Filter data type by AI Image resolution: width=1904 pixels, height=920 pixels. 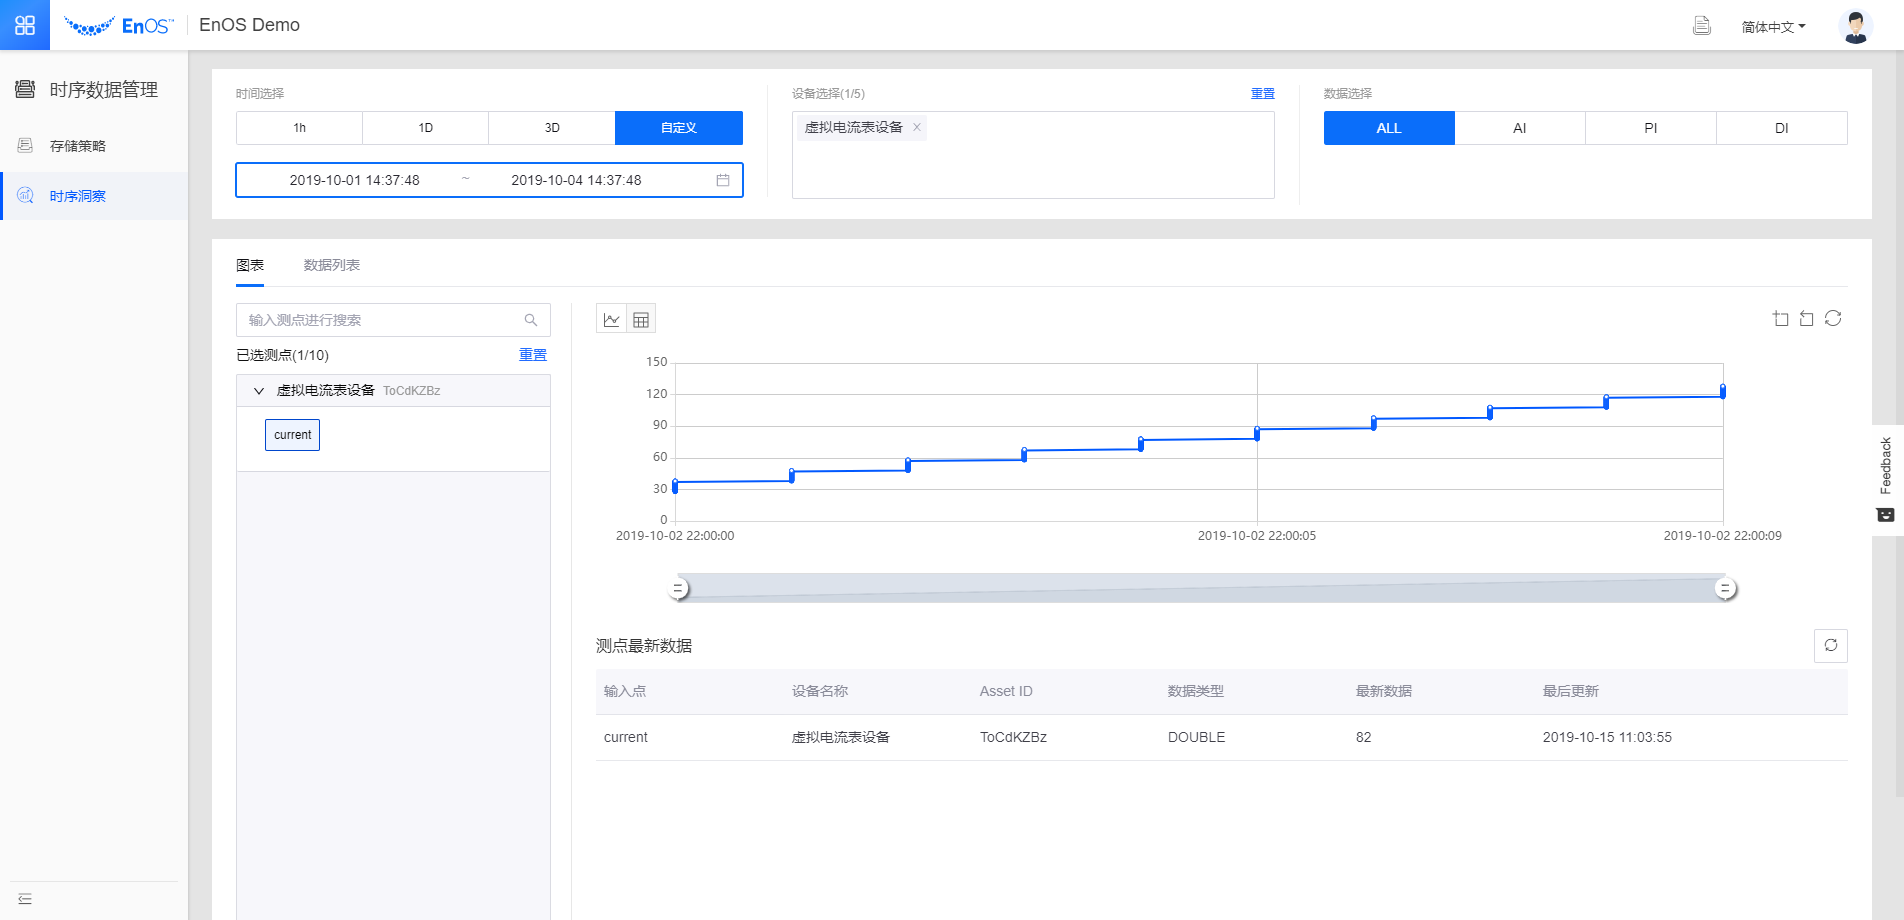coord(1519,128)
